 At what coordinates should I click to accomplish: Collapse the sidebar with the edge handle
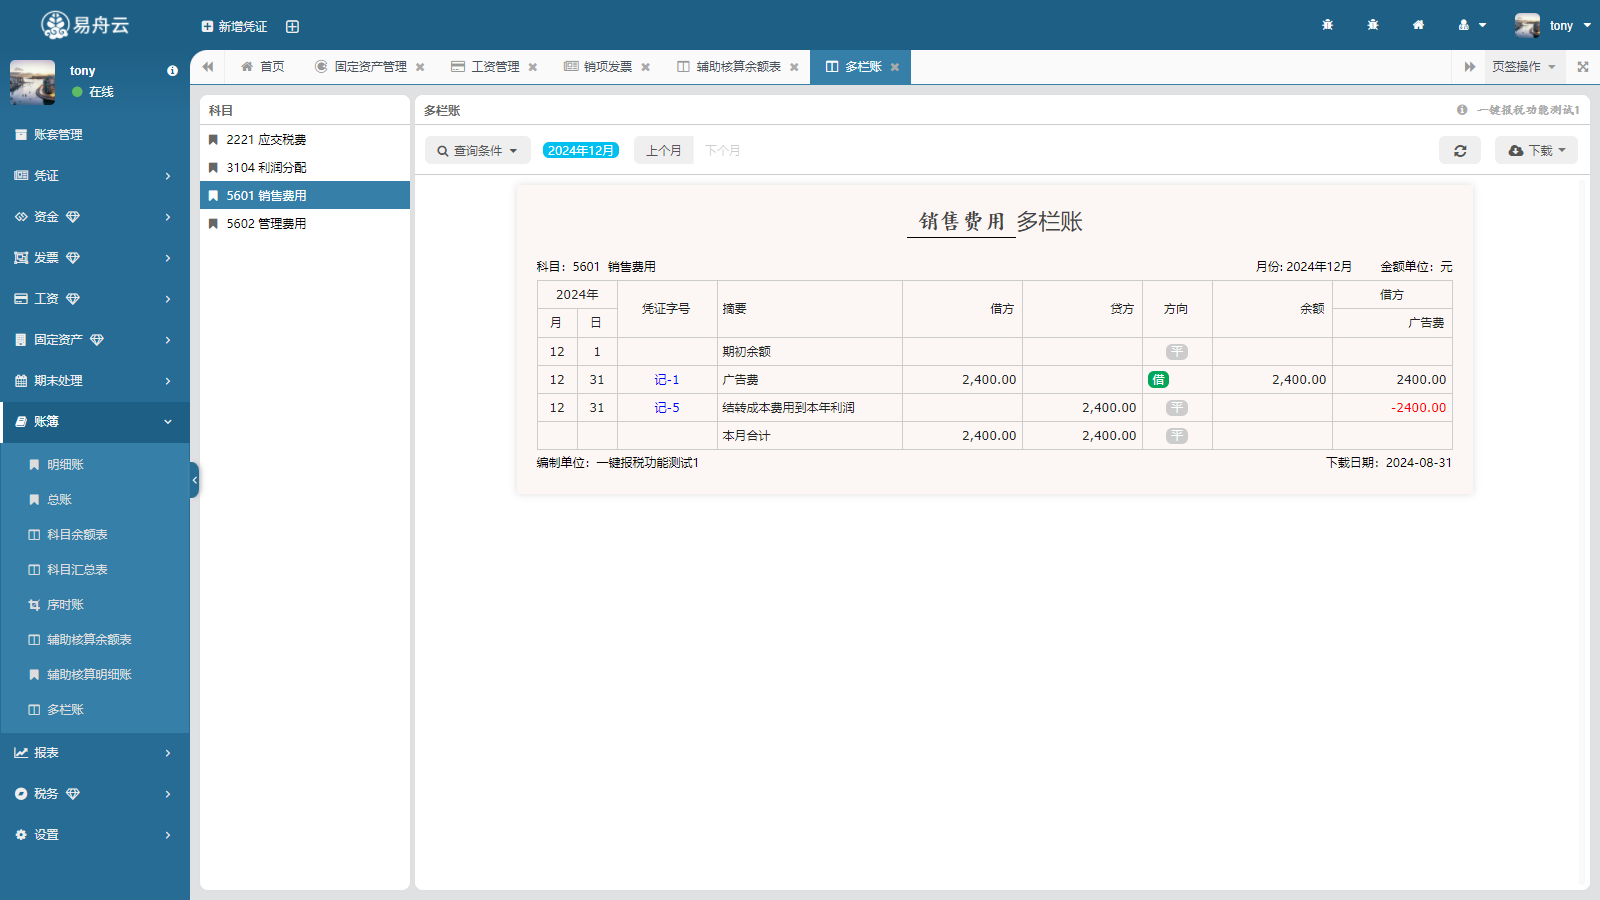tap(194, 480)
